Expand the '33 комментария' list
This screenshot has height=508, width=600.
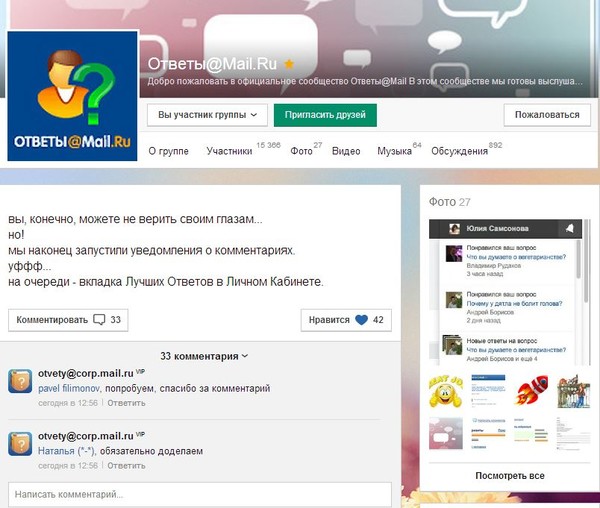pos(204,356)
